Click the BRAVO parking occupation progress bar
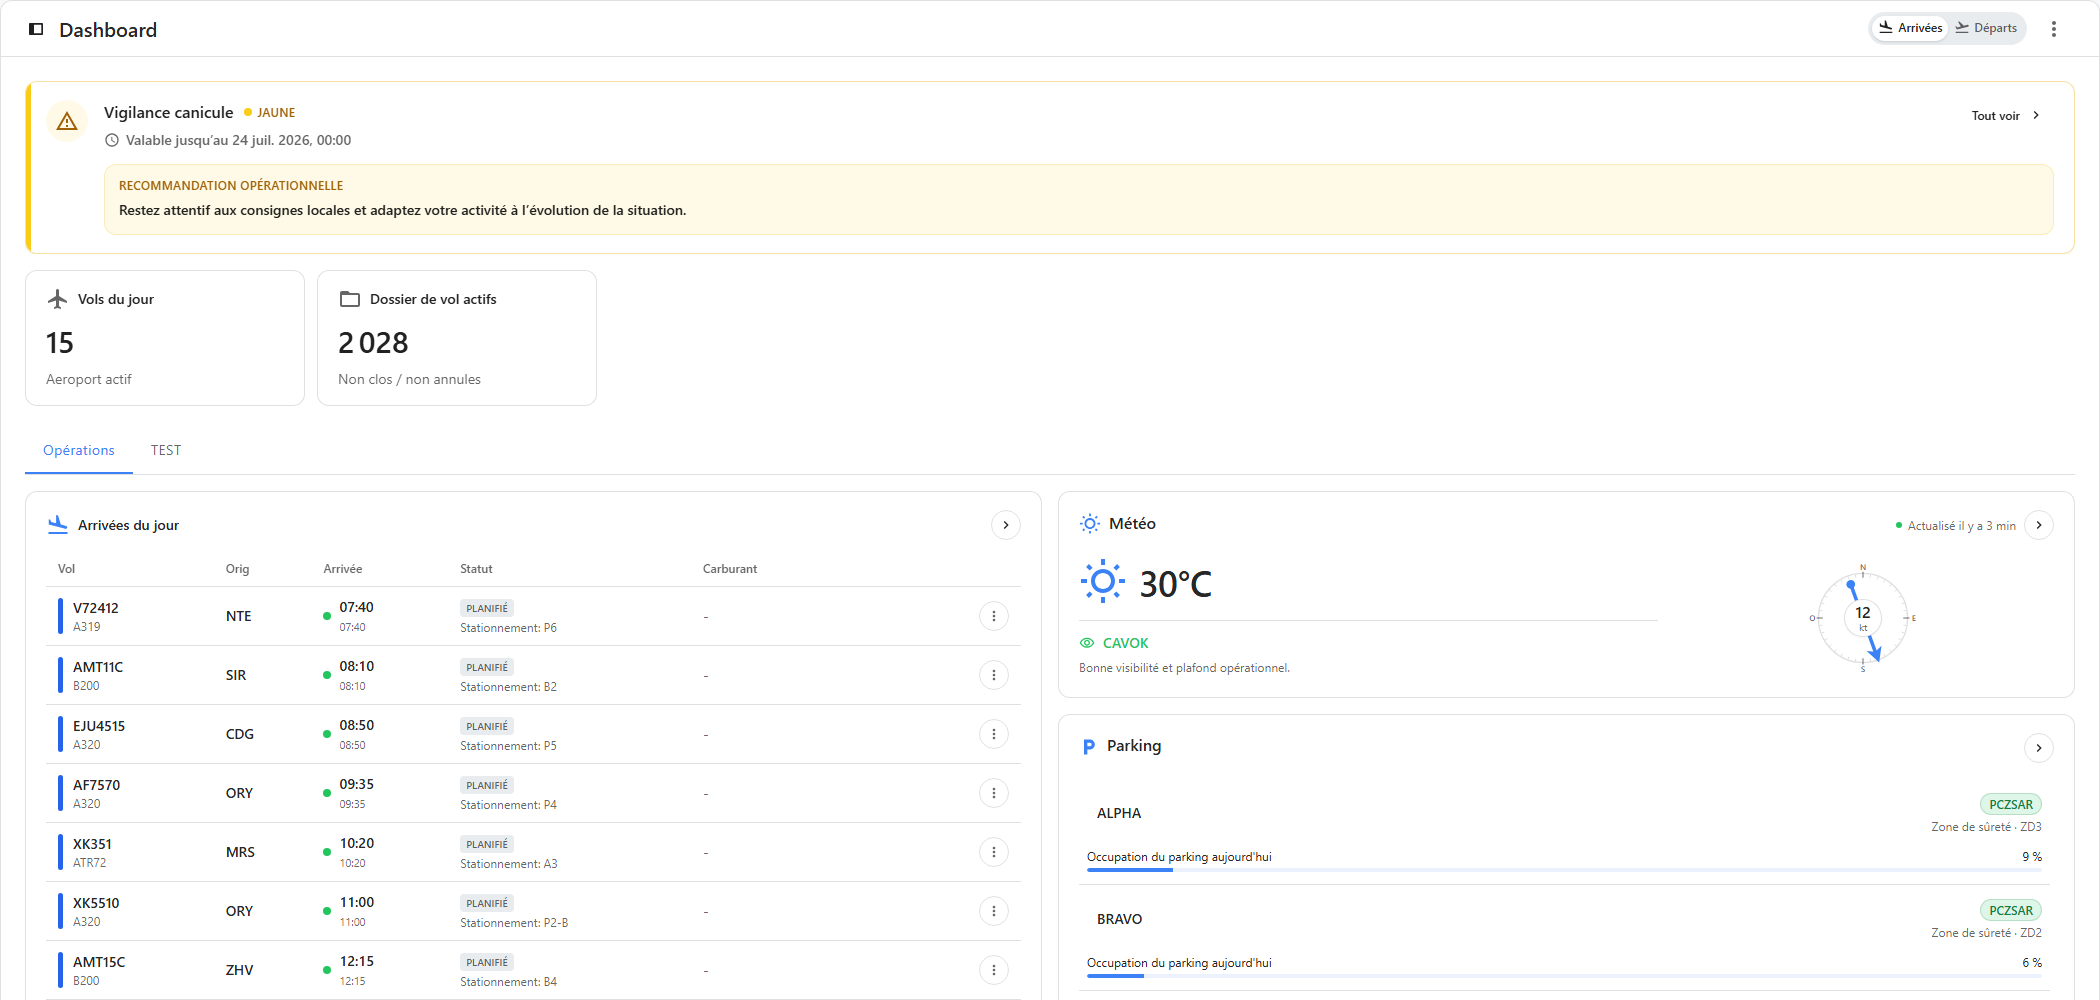Viewport: 2100px width, 1000px height. coord(1564,976)
